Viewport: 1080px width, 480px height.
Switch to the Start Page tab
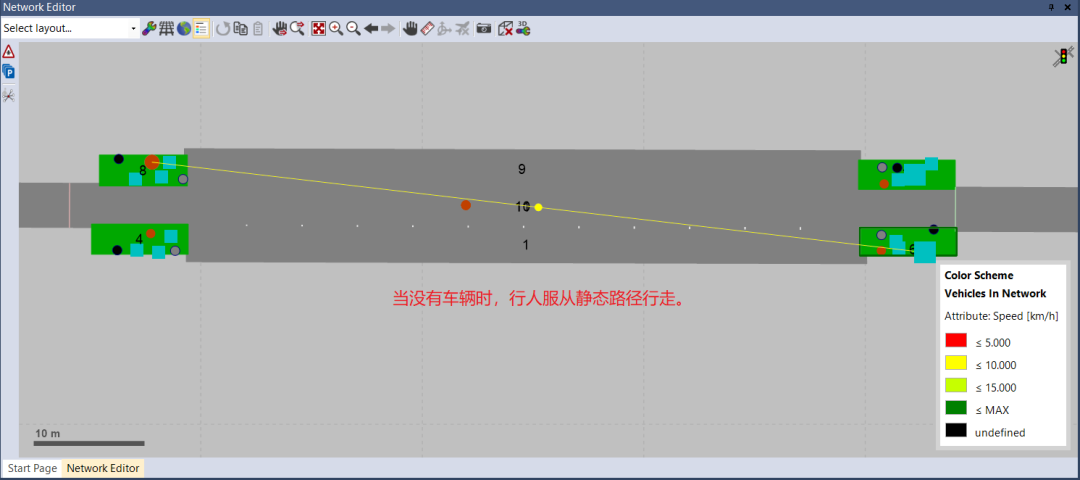point(32,468)
